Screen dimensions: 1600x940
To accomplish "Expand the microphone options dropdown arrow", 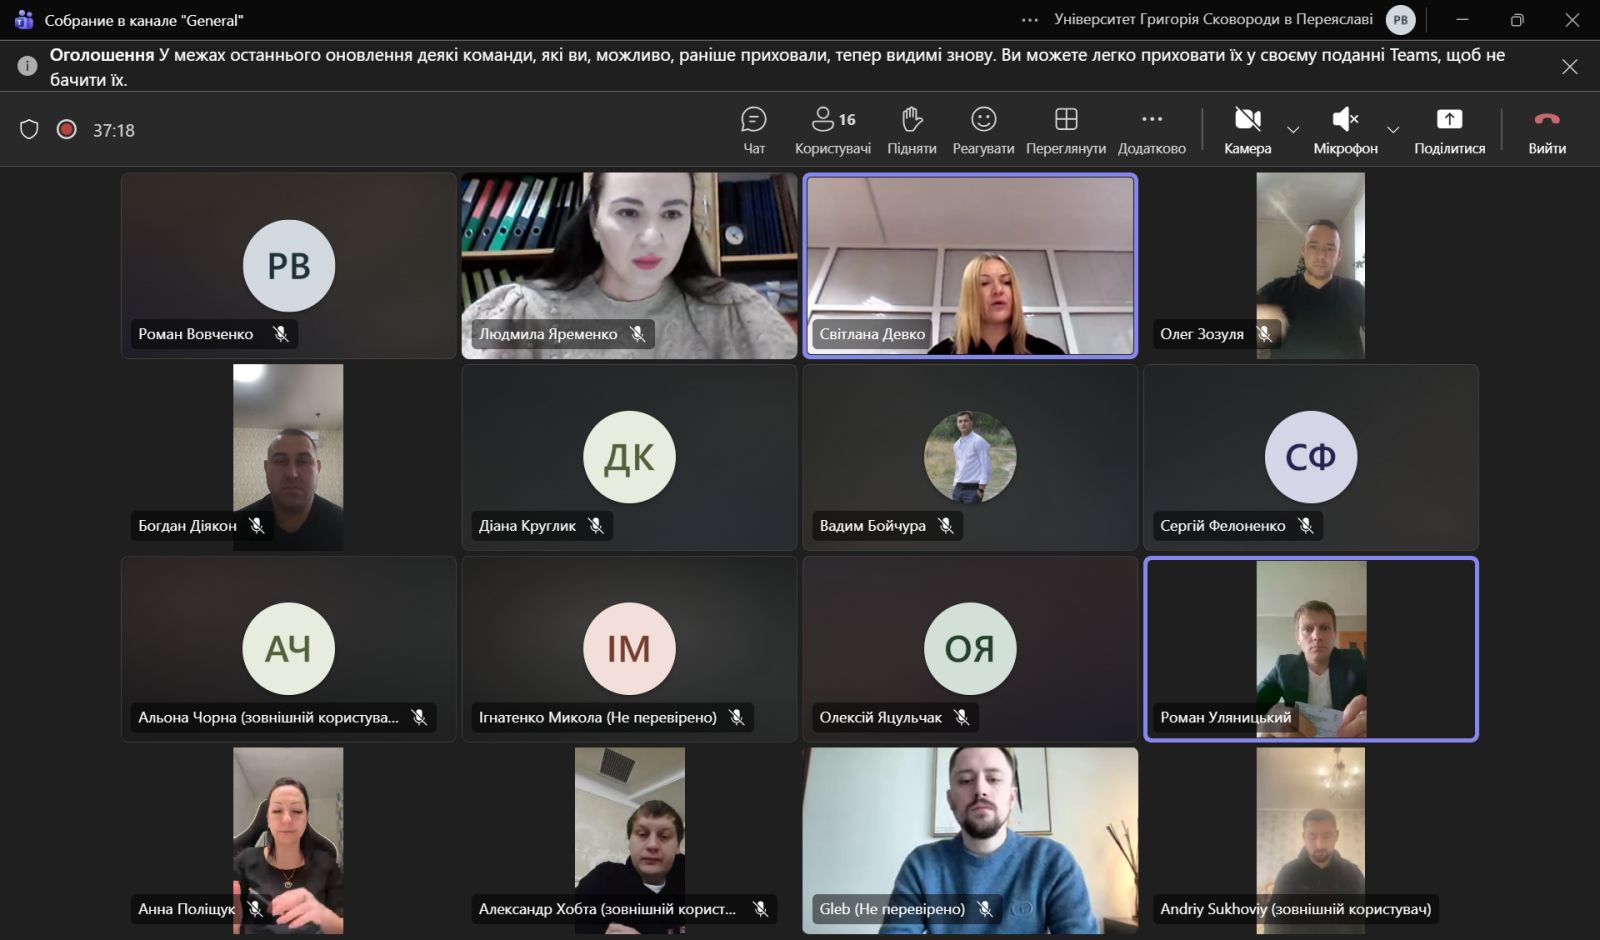I will [1392, 130].
